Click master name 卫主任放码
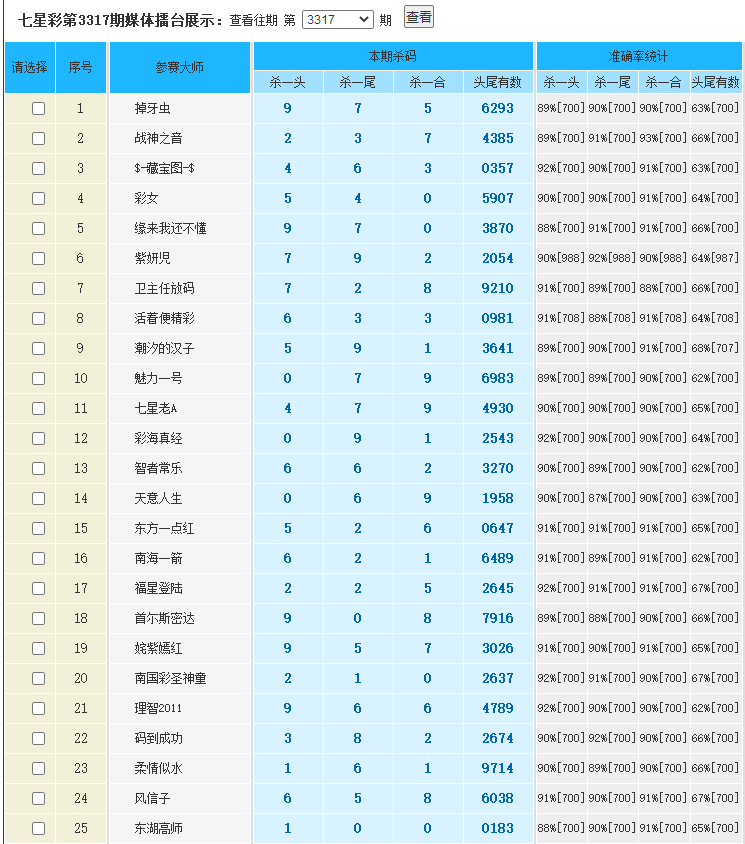Screen dimensions: 745x844 165,289
